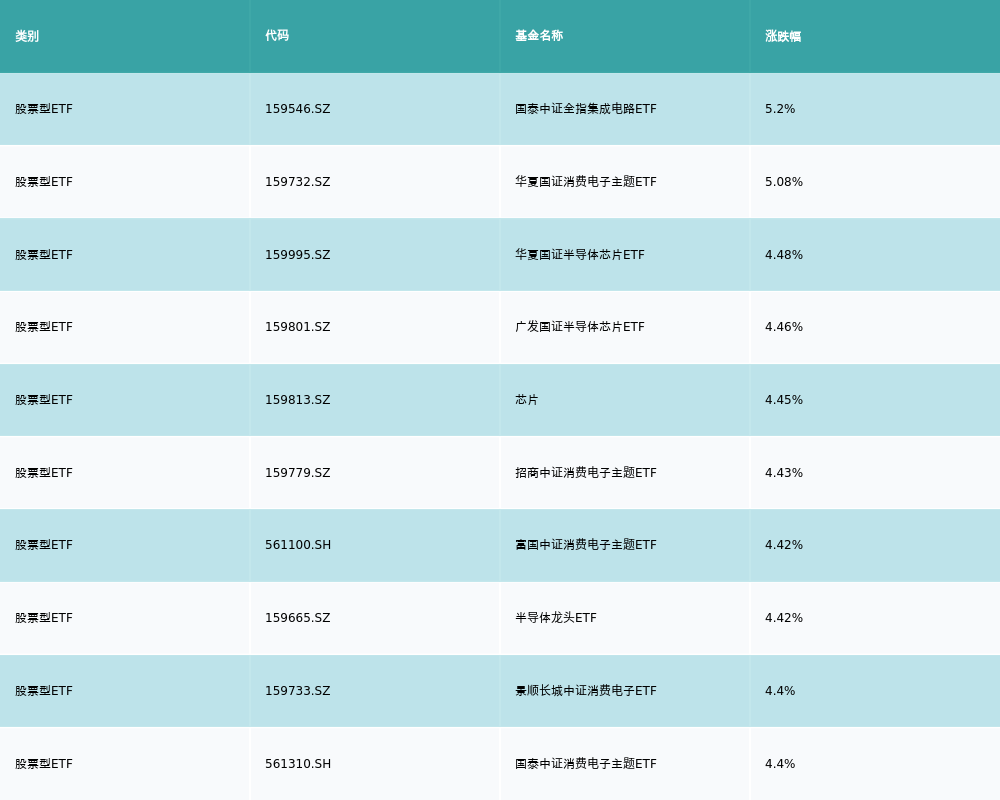Select fund name 华夏国证消费电子主题ETF
The height and width of the screenshot is (800, 1000).
click(585, 182)
